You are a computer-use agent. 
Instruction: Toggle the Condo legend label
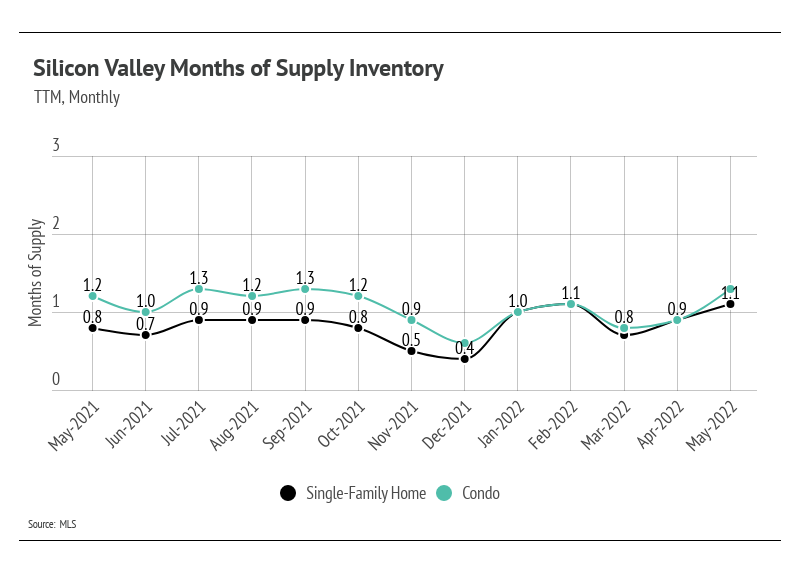tap(481, 493)
